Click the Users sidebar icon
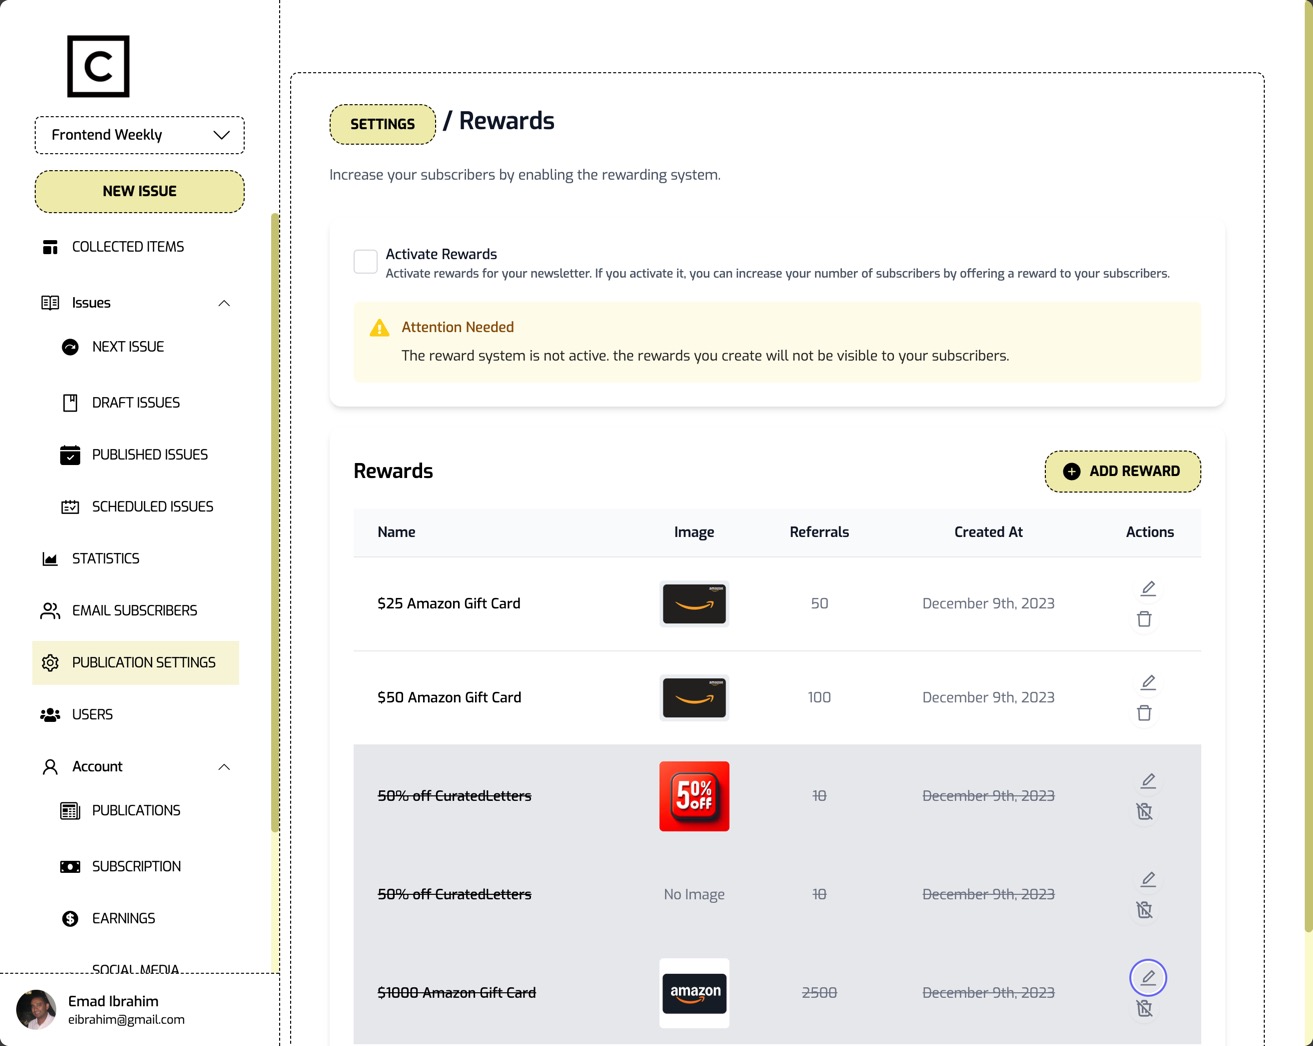 (x=50, y=714)
